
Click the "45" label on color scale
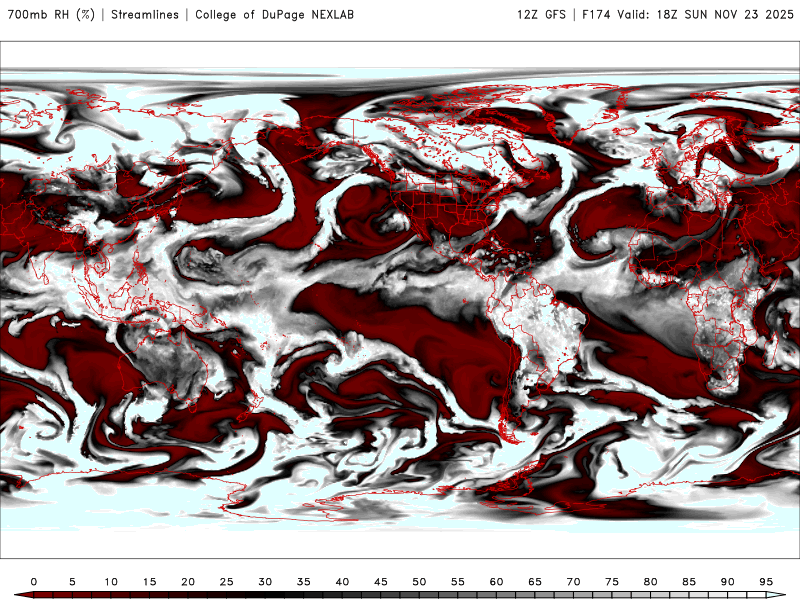click(x=381, y=582)
